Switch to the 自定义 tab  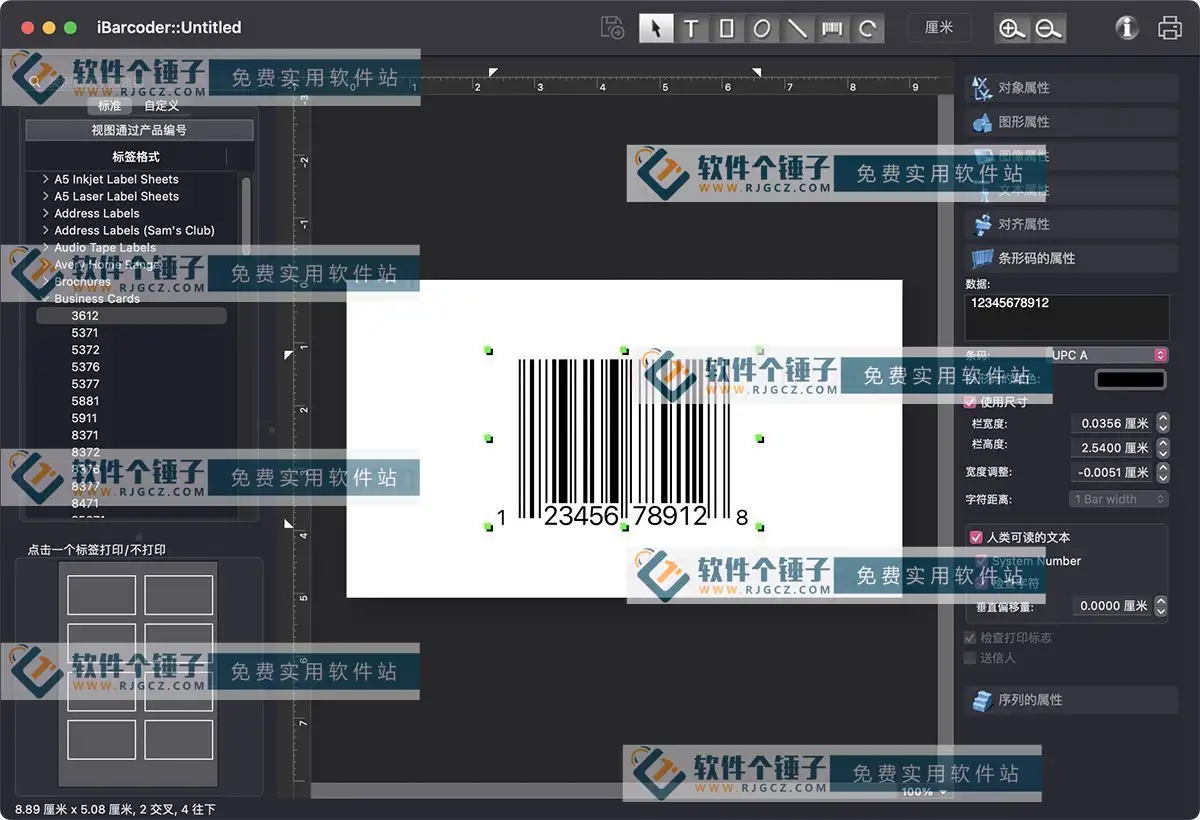[161, 105]
